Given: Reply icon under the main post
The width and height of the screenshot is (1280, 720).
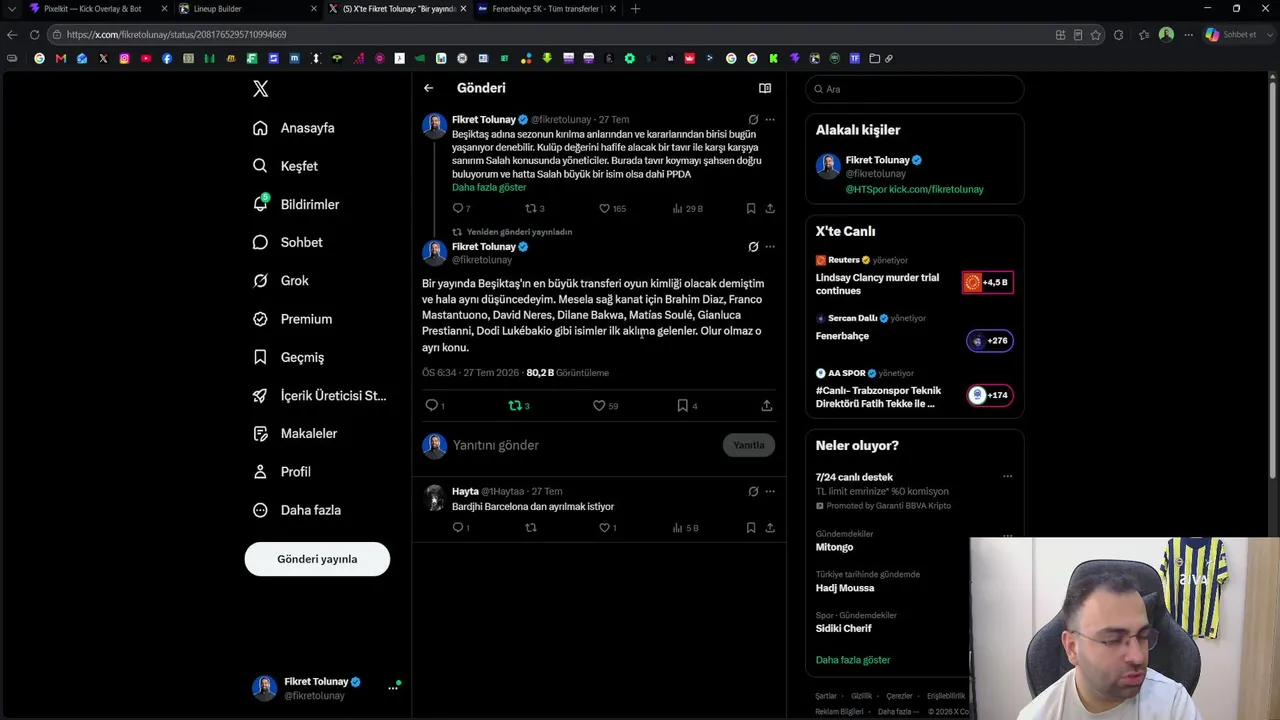Looking at the screenshot, I should pyautogui.click(x=432, y=405).
